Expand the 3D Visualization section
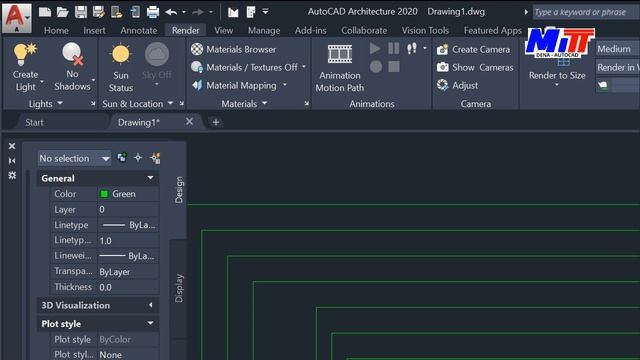 150,305
